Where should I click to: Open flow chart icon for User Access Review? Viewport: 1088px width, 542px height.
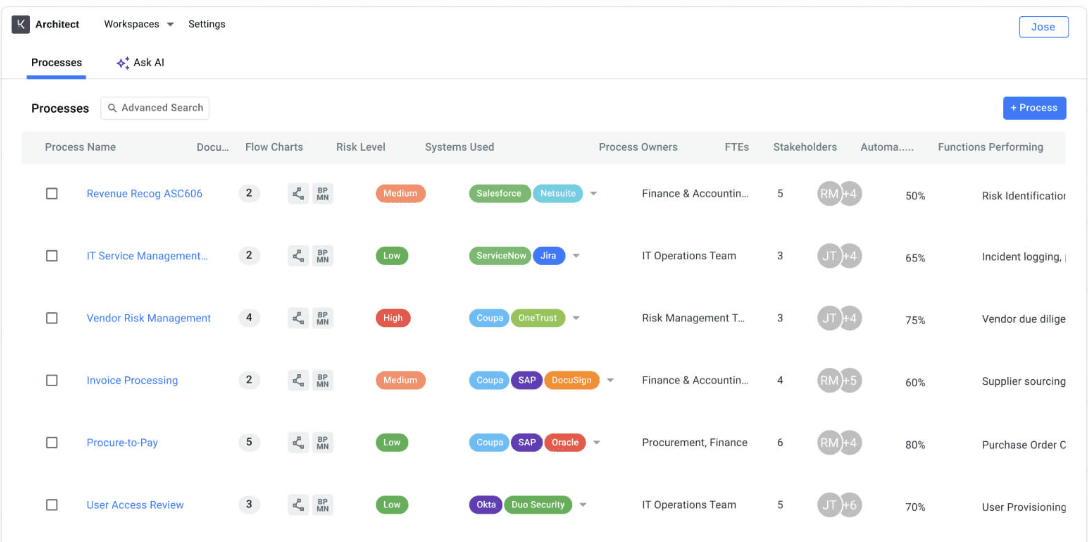tap(298, 505)
